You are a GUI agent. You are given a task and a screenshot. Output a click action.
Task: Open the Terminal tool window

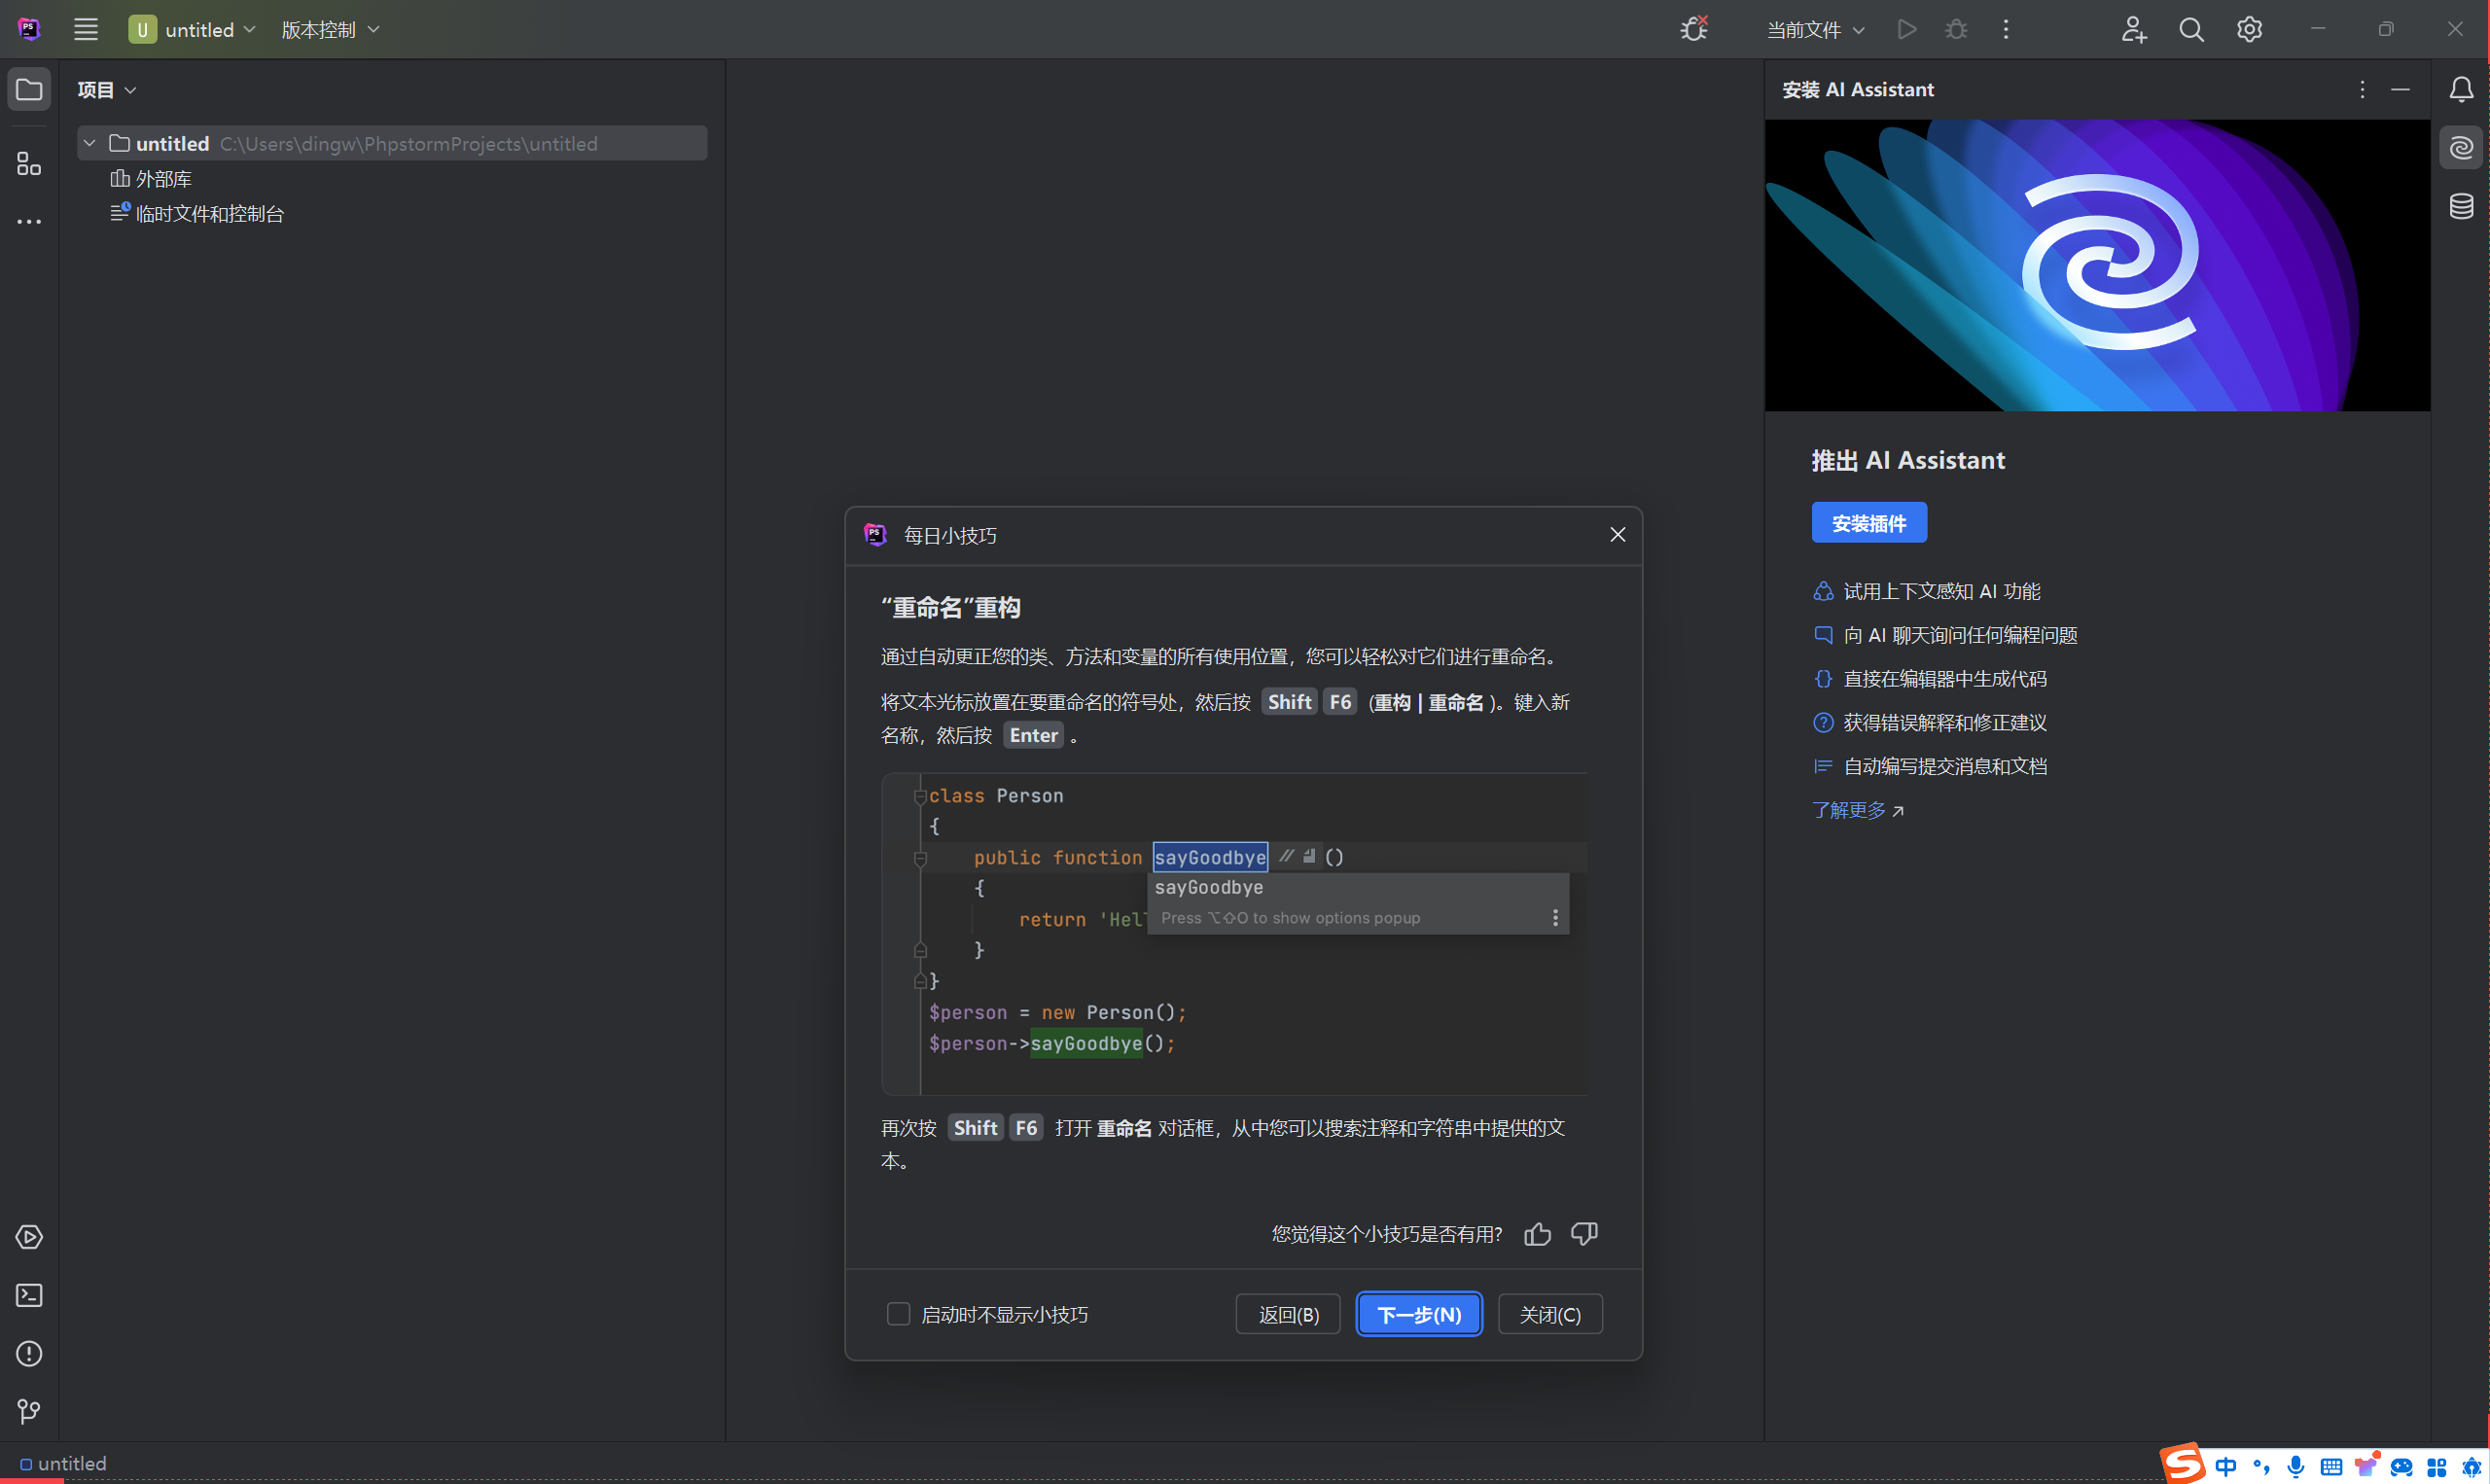point(29,1296)
